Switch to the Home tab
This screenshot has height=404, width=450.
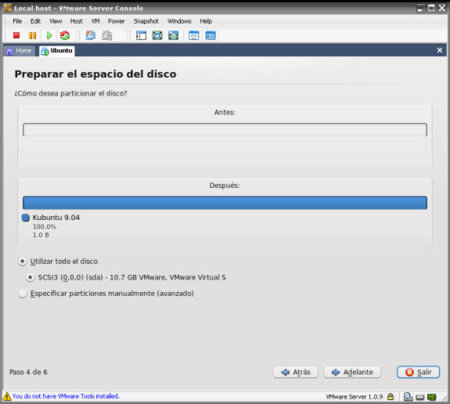point(19,51)
